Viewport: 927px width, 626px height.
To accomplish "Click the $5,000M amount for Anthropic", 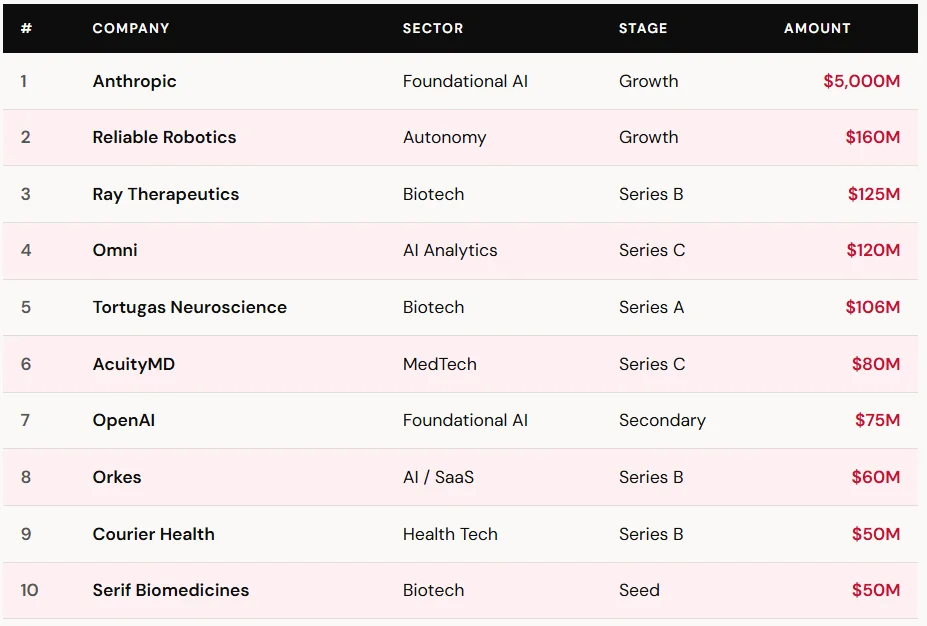I will [861, 81].
